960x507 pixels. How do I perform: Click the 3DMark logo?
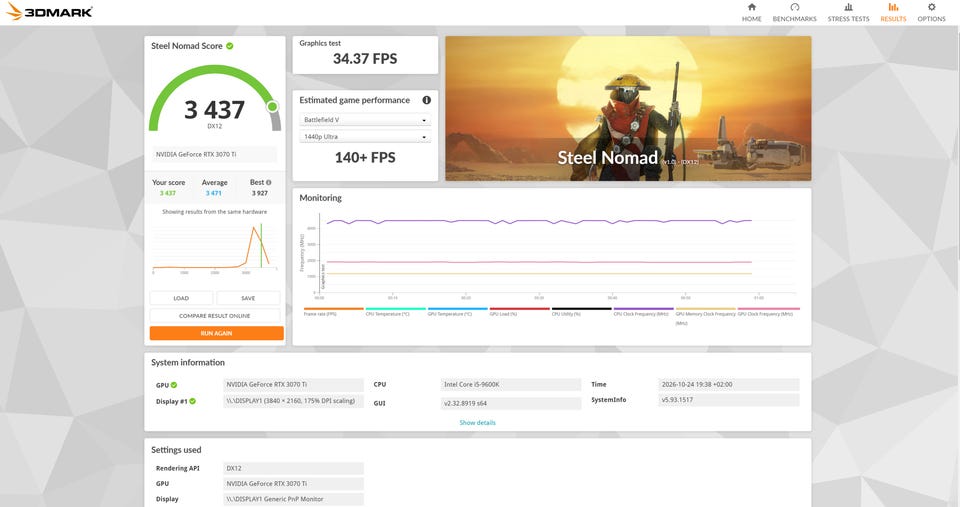[49, 12]
